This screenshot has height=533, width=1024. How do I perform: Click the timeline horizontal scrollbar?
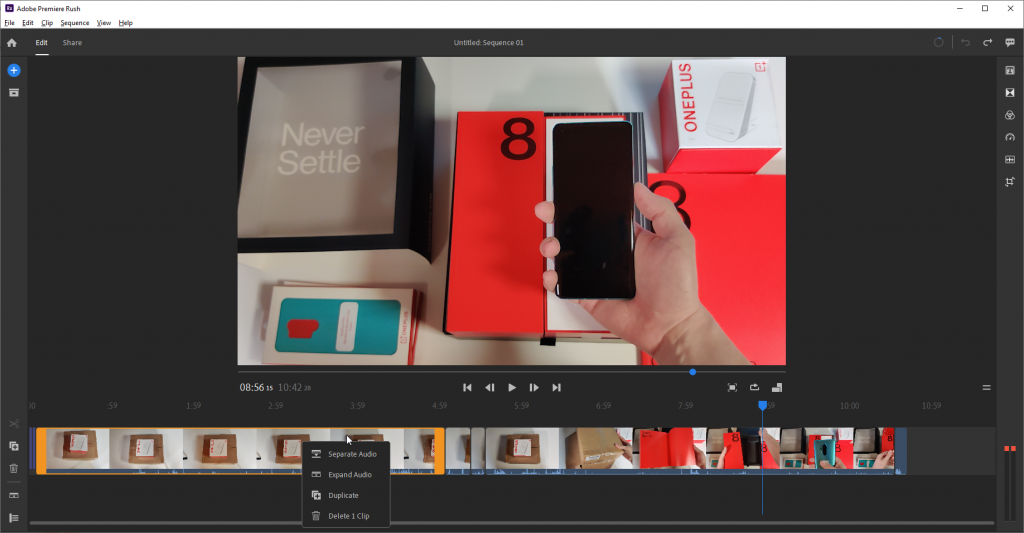pyautogui.click(x=511, y=523)
